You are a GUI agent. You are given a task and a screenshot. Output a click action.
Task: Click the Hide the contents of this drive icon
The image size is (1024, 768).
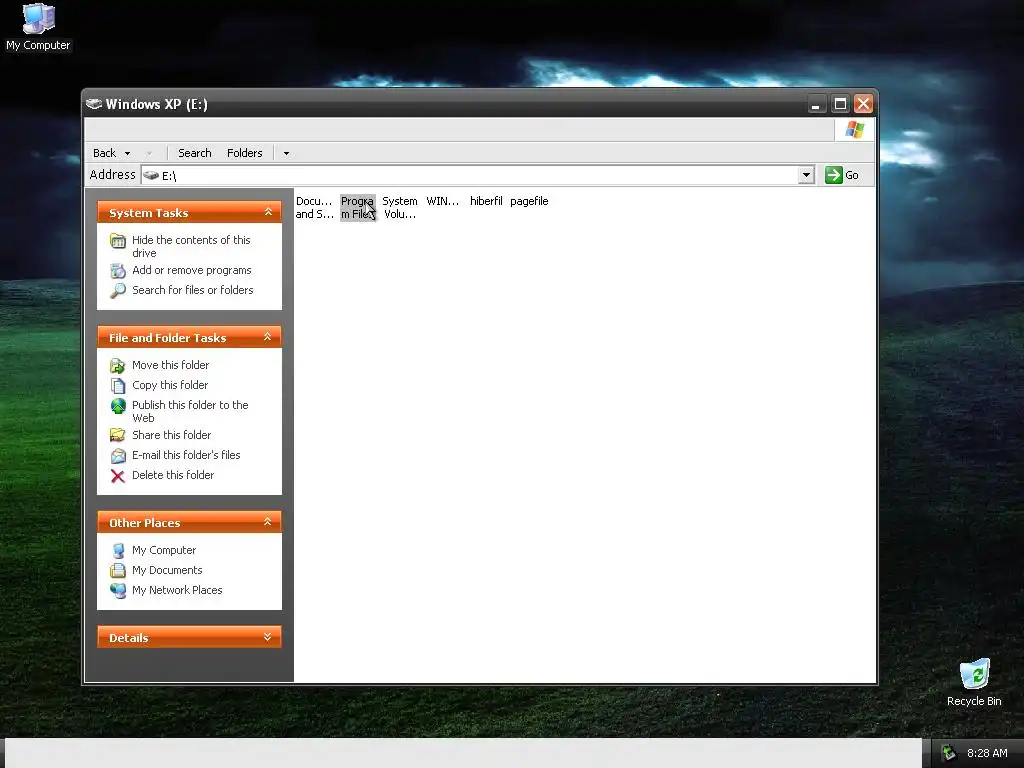(118, 241)
